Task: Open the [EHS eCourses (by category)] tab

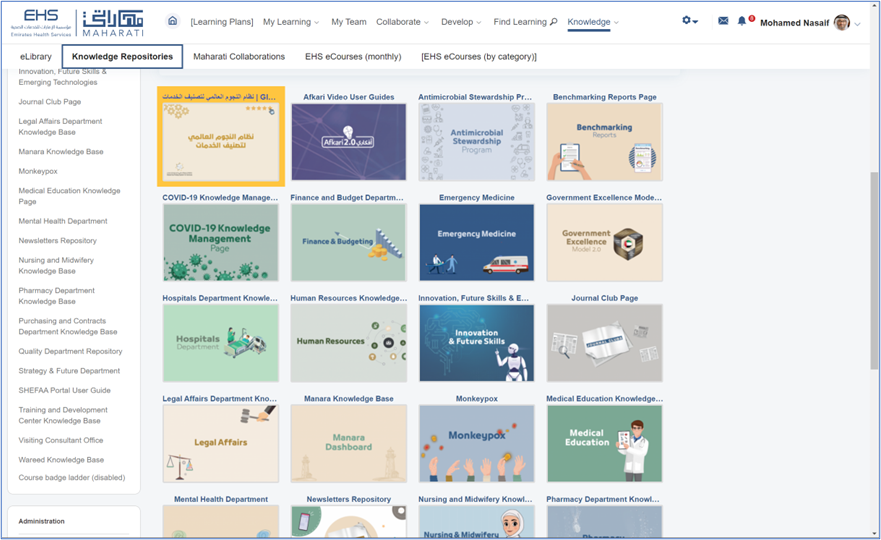Action: click(x=479, y=56)
